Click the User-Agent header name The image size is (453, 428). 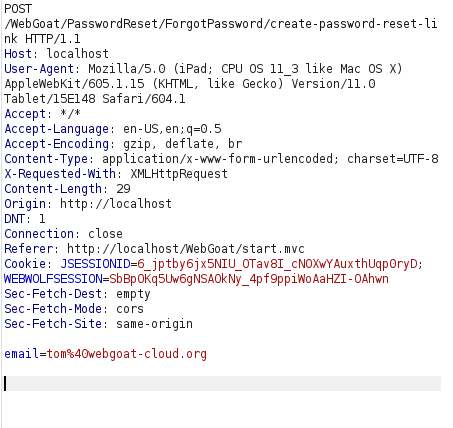click(x=39, y=69)
